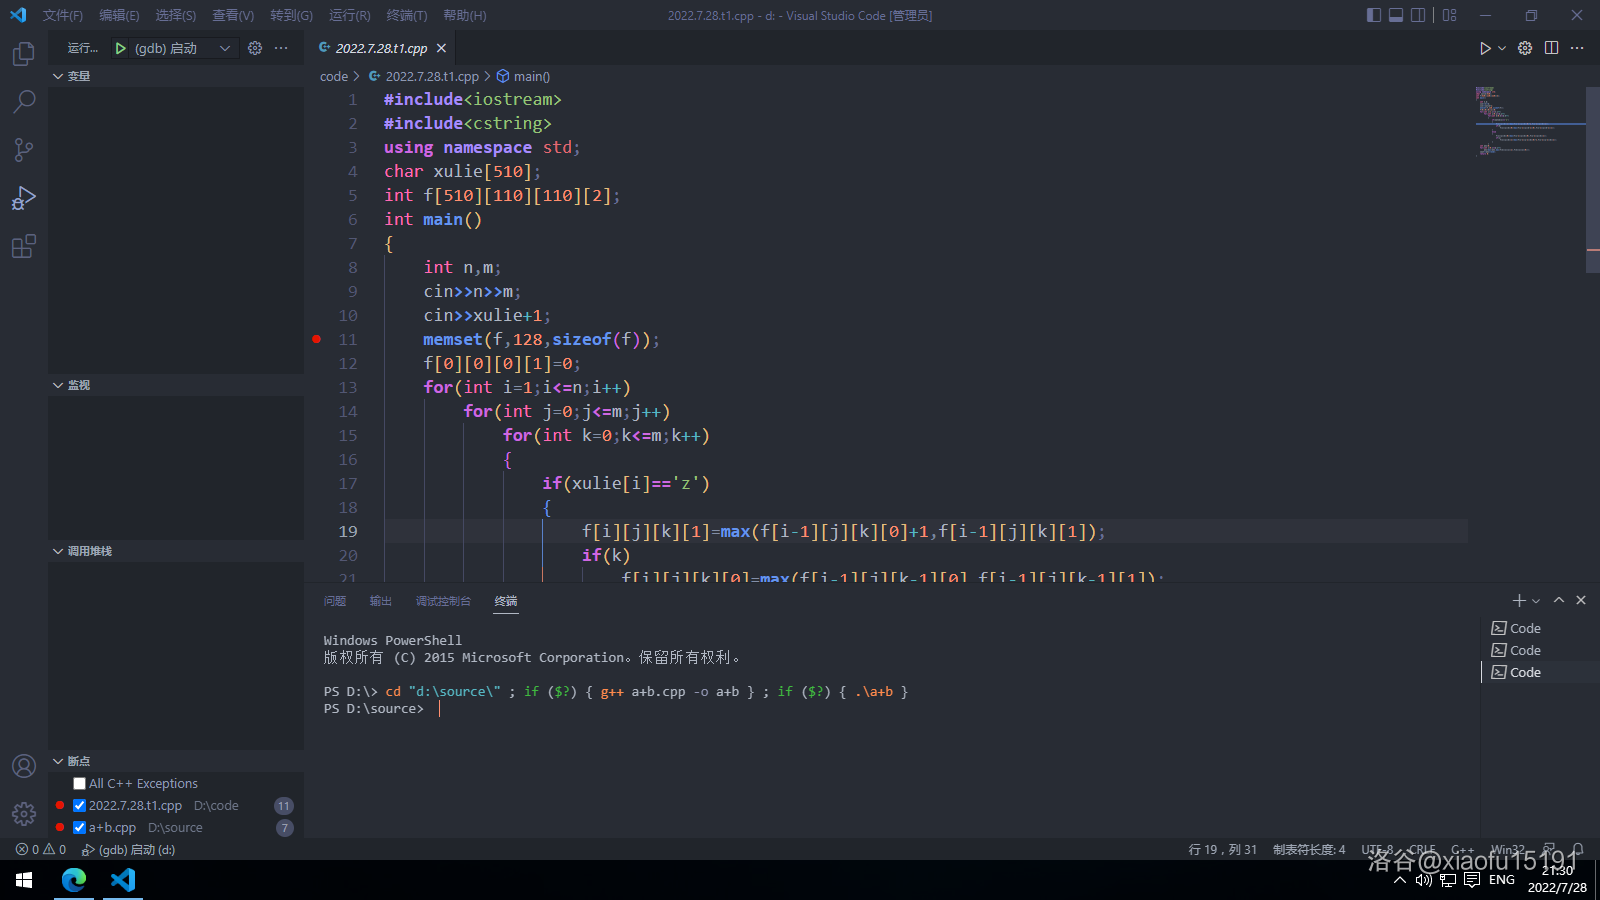
Task: Select the third Code terminal entry
Action: point(1540,672)
